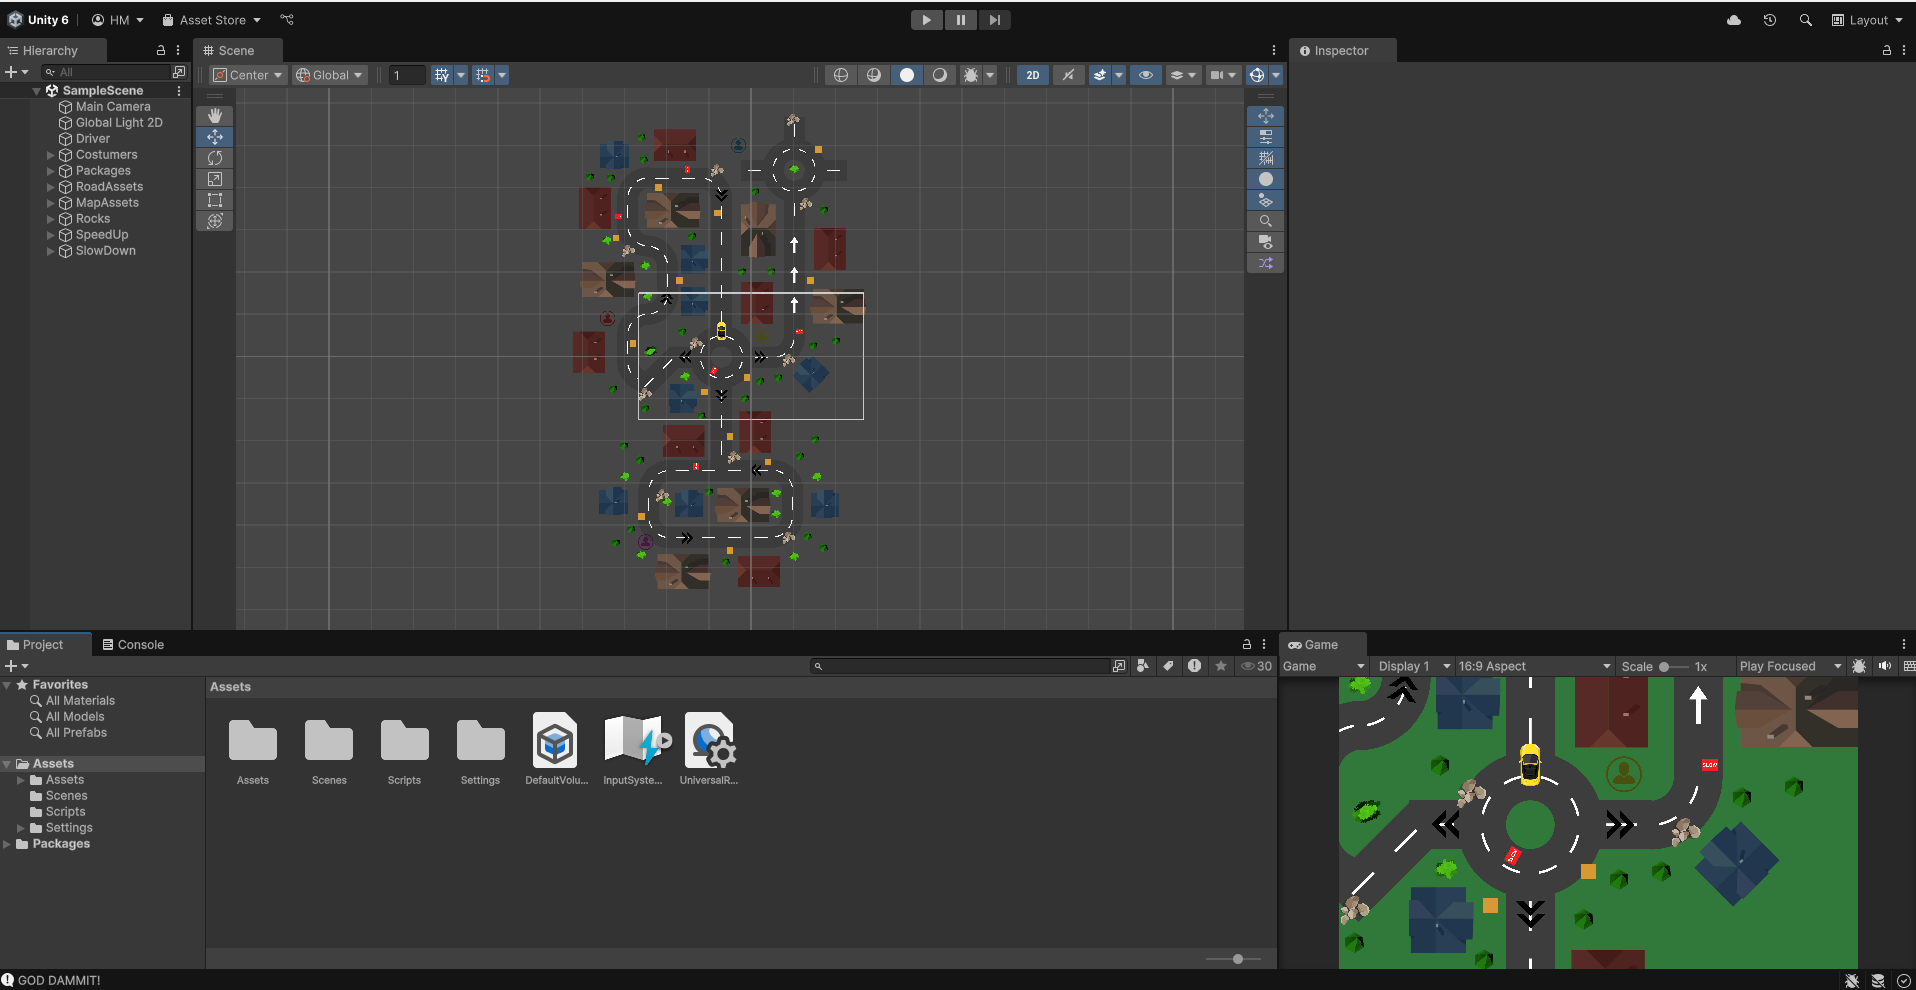
Task: Select the Hand view tool
Action: (214, 116)
